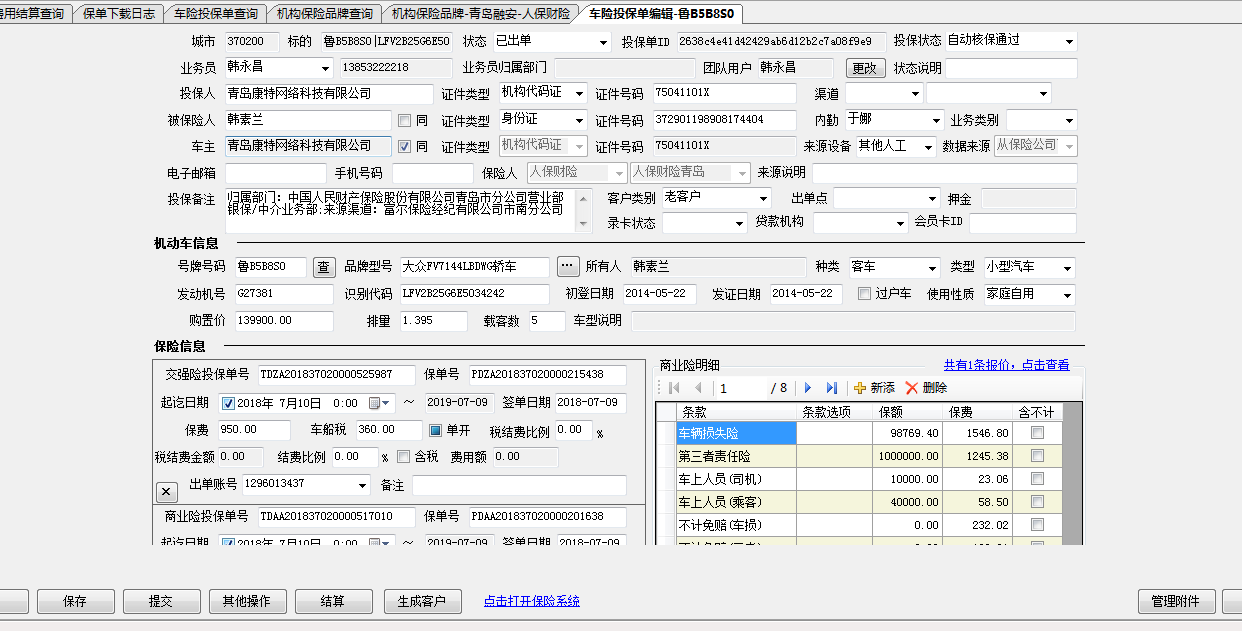The width and height of the screenshot is (1242, 631).
Task: Toggle the 含税 checkbox
Action: click(403, 457)
